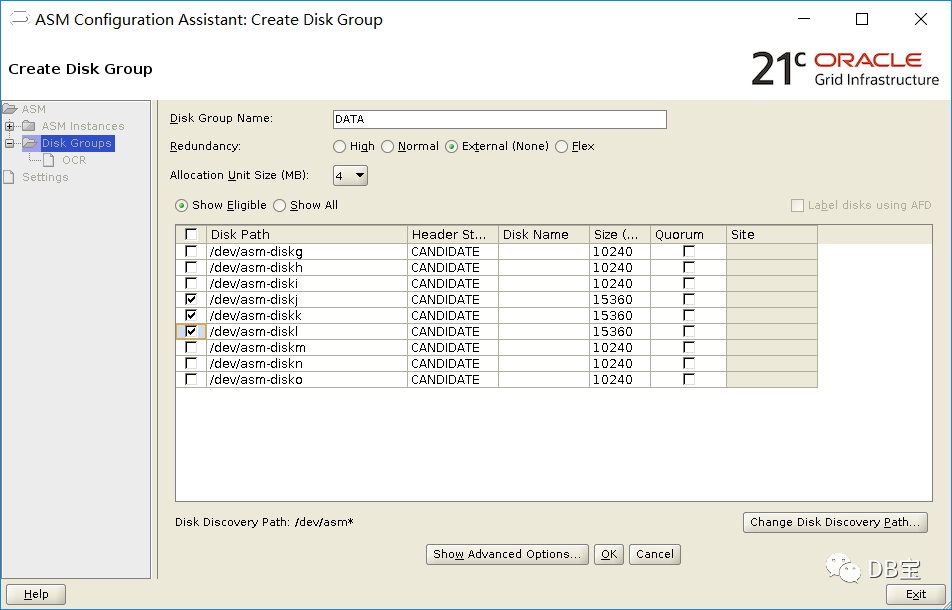The width and height of the screenshot is (952, 610).
Task: Toggle Quorum checkbox for /dev/asm-diskk
Action: coord(688,316)
